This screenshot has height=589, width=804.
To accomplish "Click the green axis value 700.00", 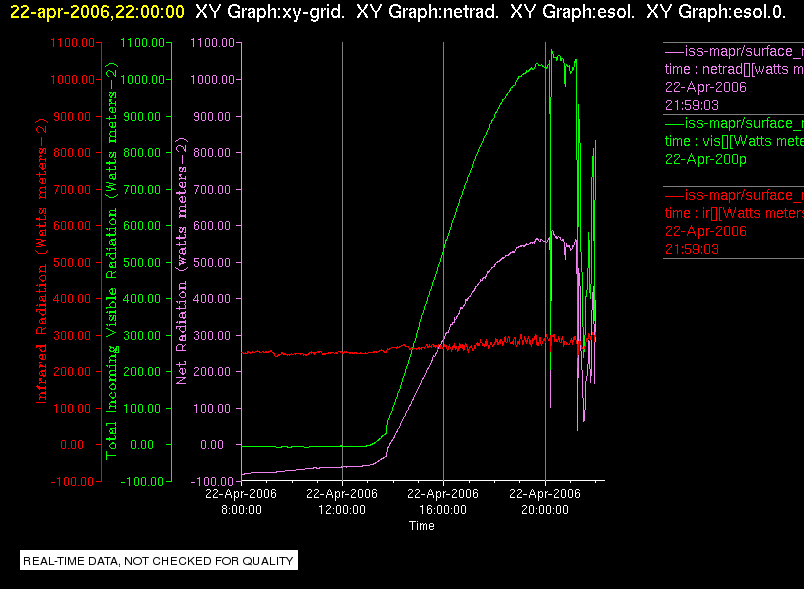I will pyautogui.click(x=143, y=190).
